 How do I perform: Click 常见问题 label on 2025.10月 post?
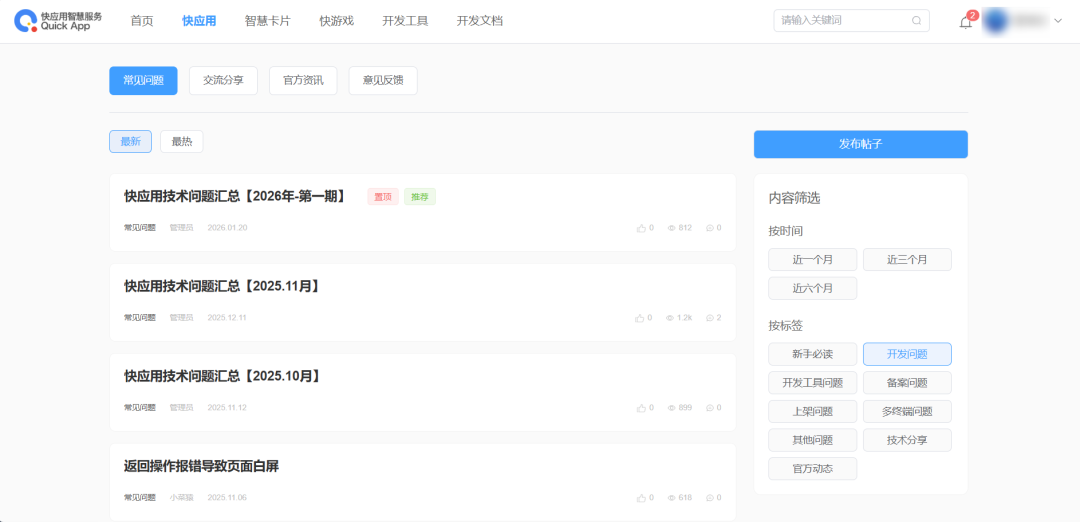(140, 407)
